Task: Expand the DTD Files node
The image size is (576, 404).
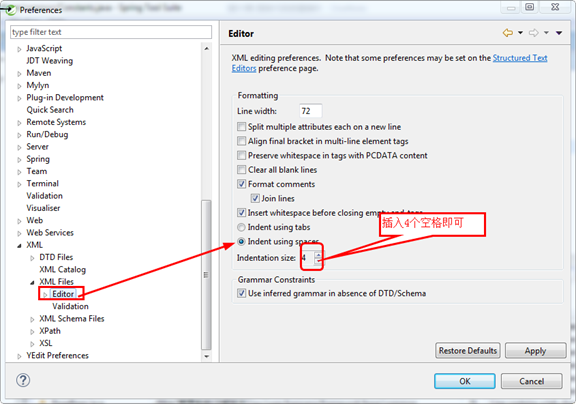Action: click(x=32, y=258)
